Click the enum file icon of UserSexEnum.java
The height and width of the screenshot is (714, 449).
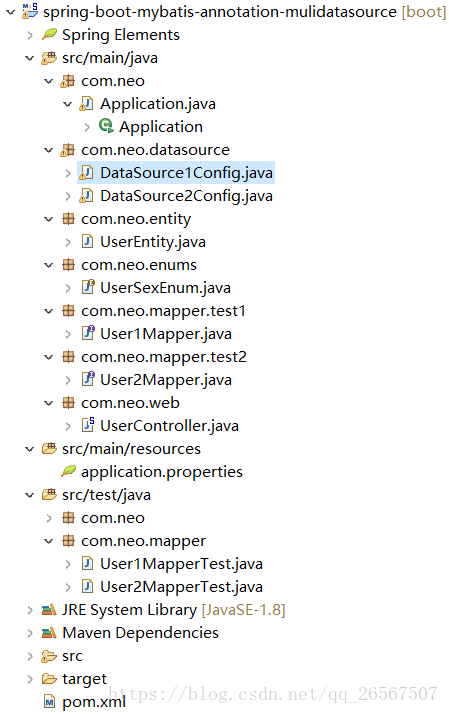pyautogui.click(x=87, y=287)
